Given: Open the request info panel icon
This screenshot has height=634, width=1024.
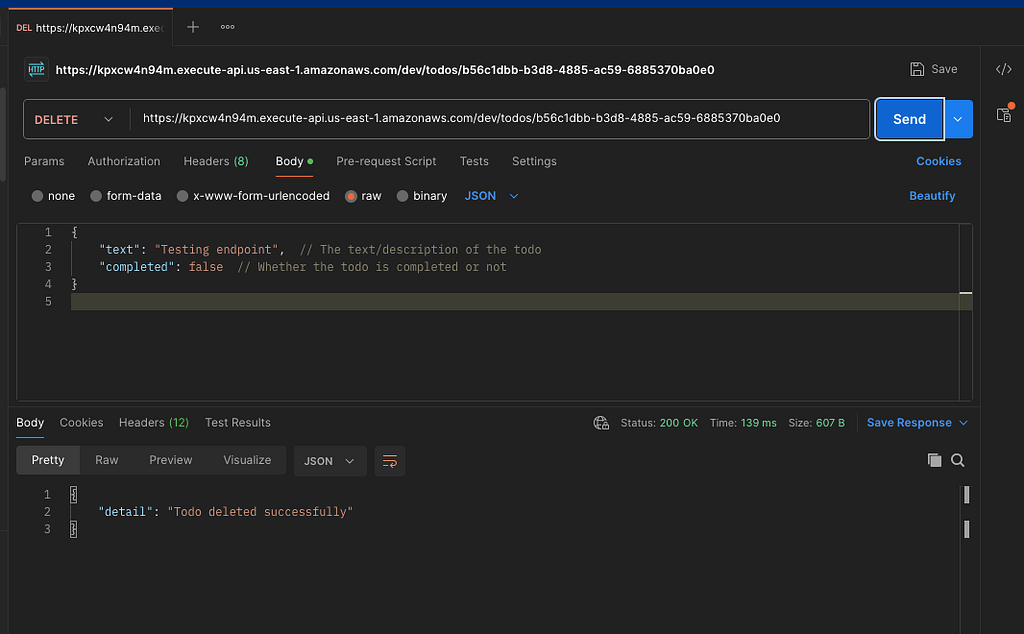Looking at the screenshot, I should (1004, 115).
